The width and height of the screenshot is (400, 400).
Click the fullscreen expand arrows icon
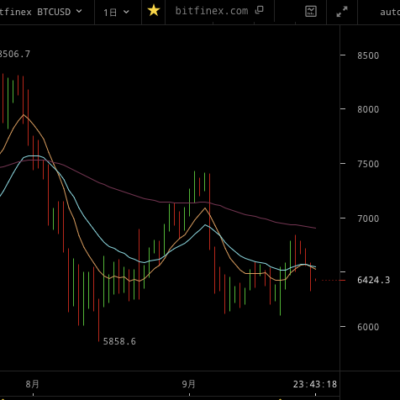click(x=342, y=12)
